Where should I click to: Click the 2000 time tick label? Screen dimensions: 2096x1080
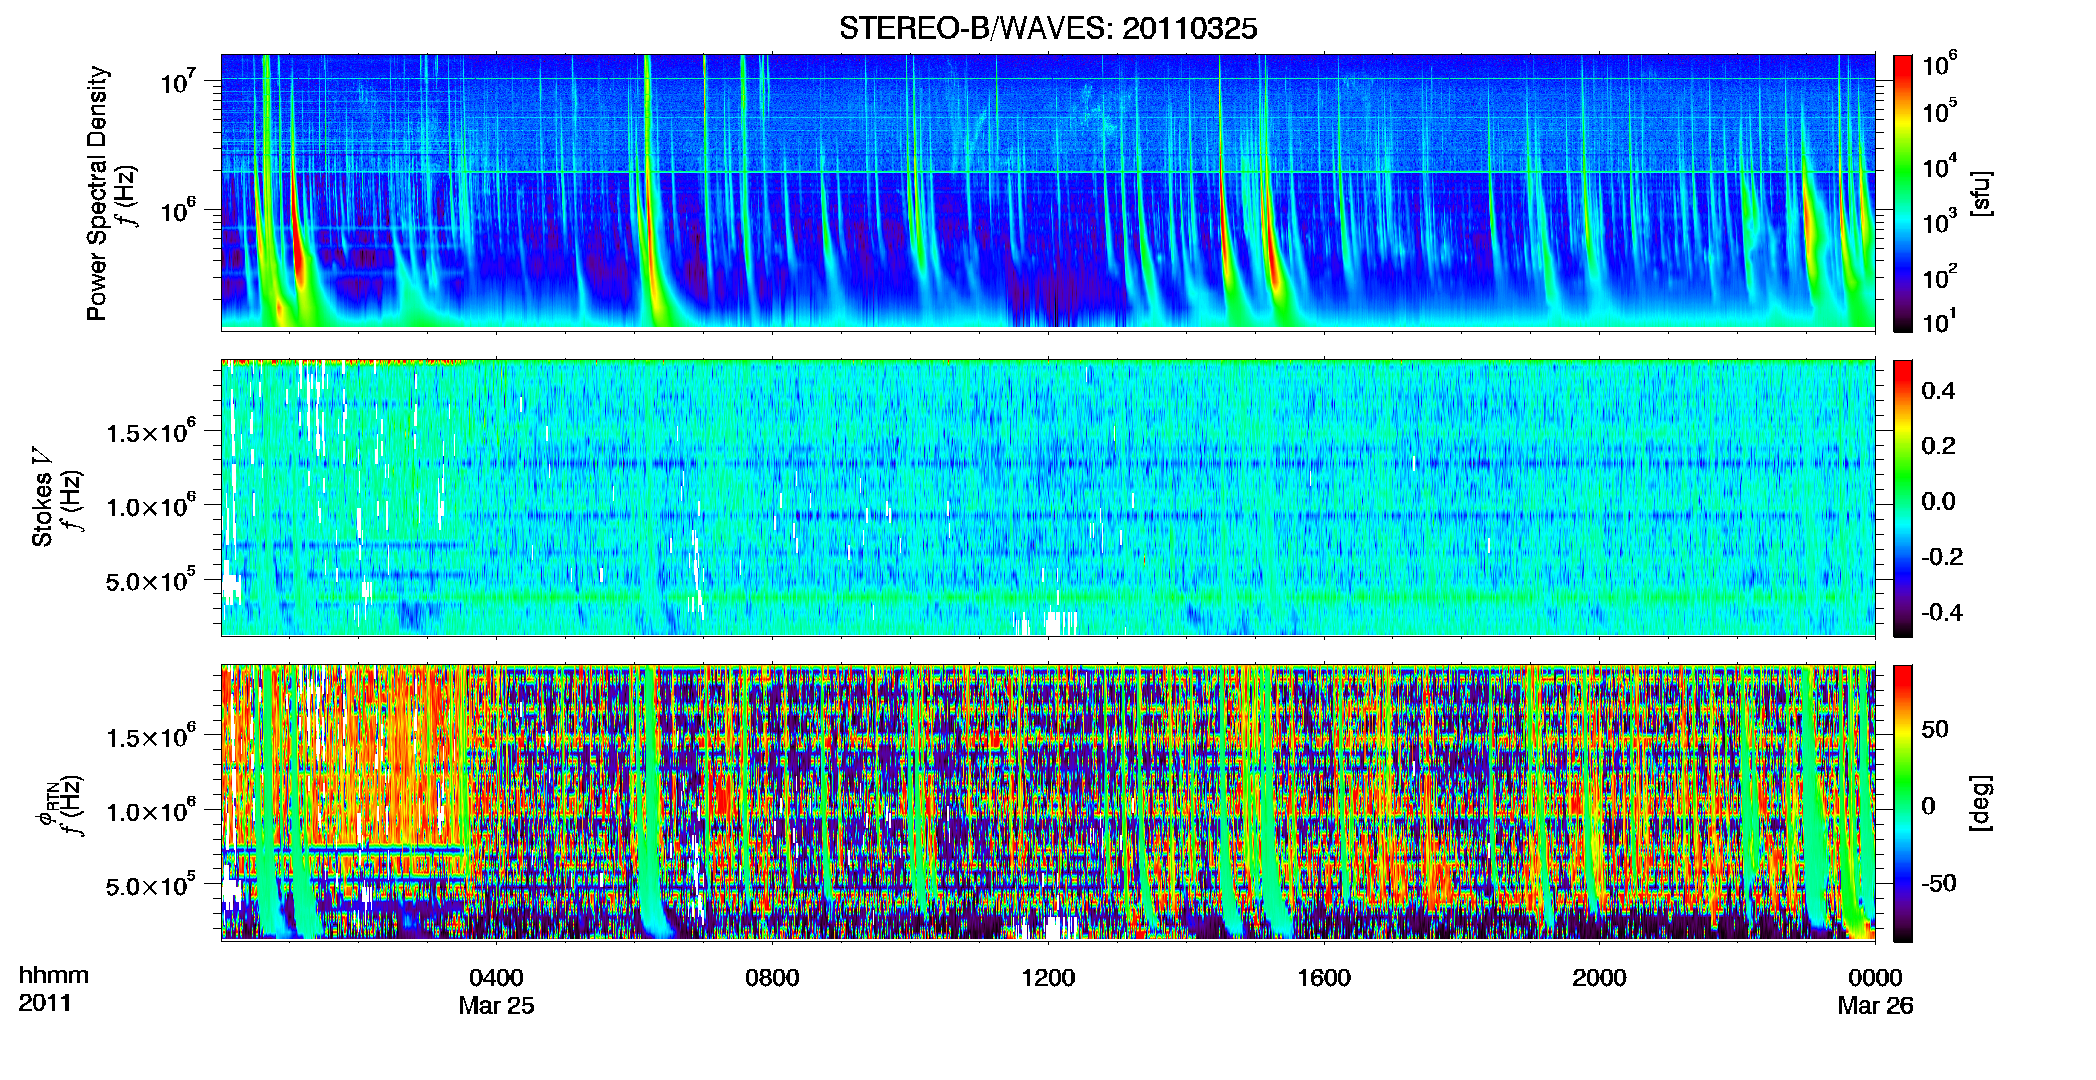(x=1599, y=978)
